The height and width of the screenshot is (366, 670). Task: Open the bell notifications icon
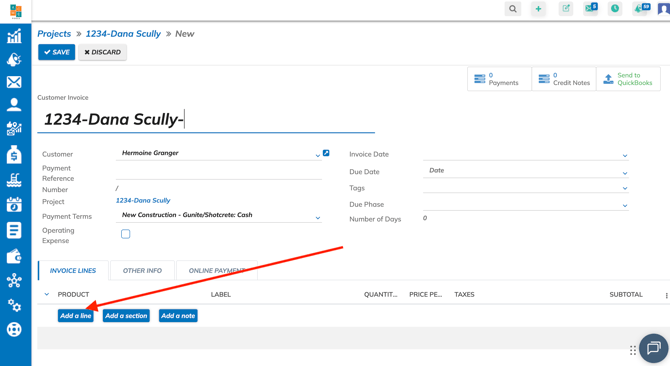[x=641, y=9]
